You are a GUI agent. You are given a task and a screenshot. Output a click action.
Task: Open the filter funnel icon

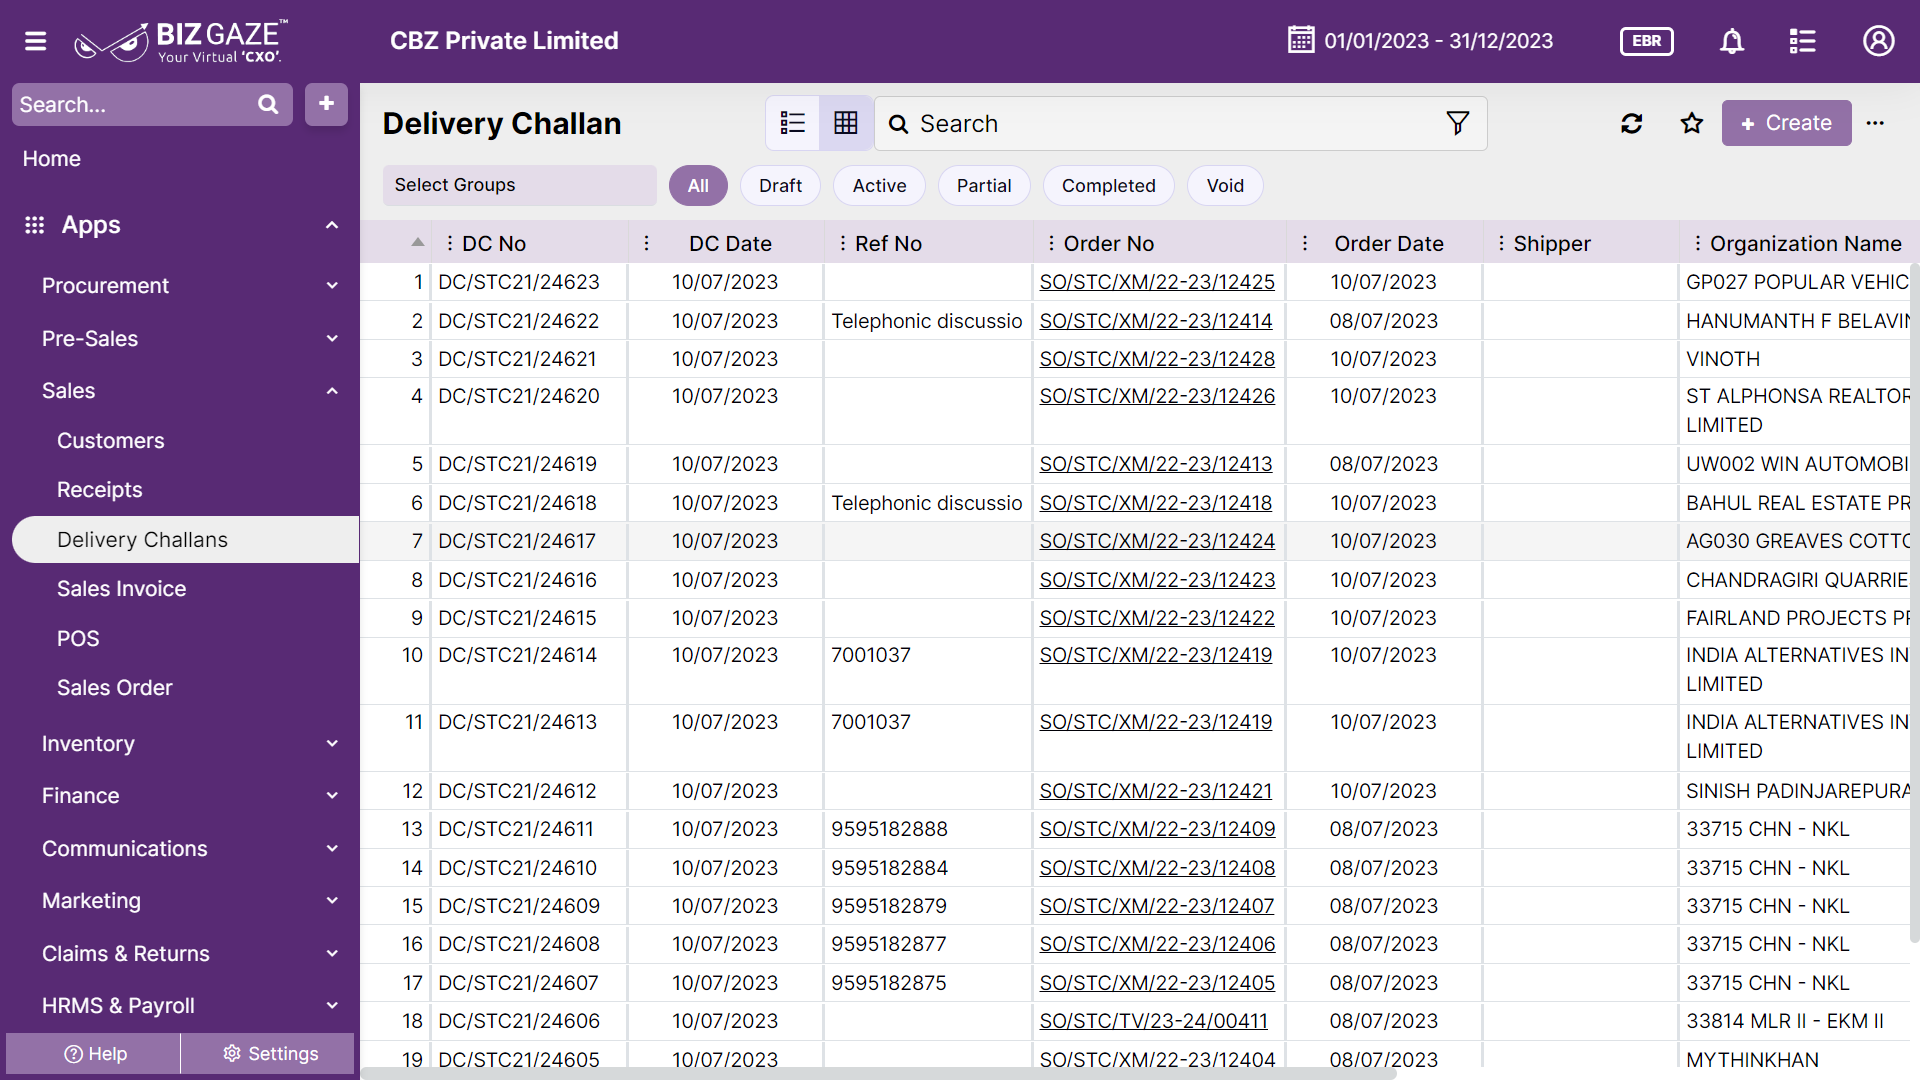pyautogui.click(x=1458, y=123)
